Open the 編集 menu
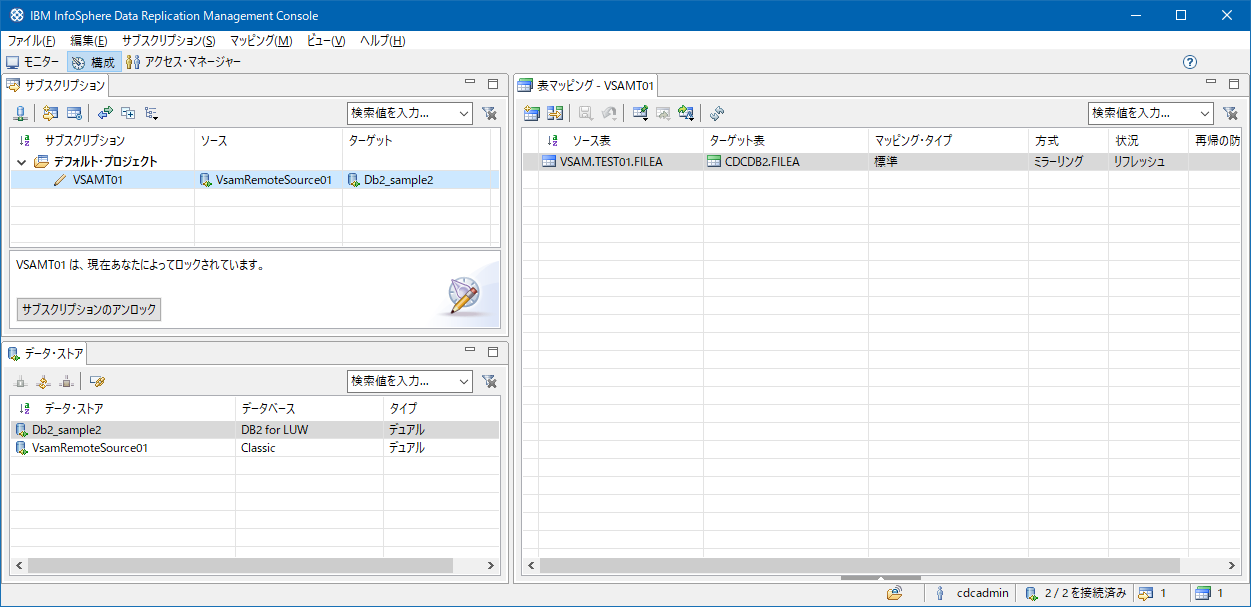The height and width of the screenshot is (607, 1251). pyautogui.click(x=89, y=41)
